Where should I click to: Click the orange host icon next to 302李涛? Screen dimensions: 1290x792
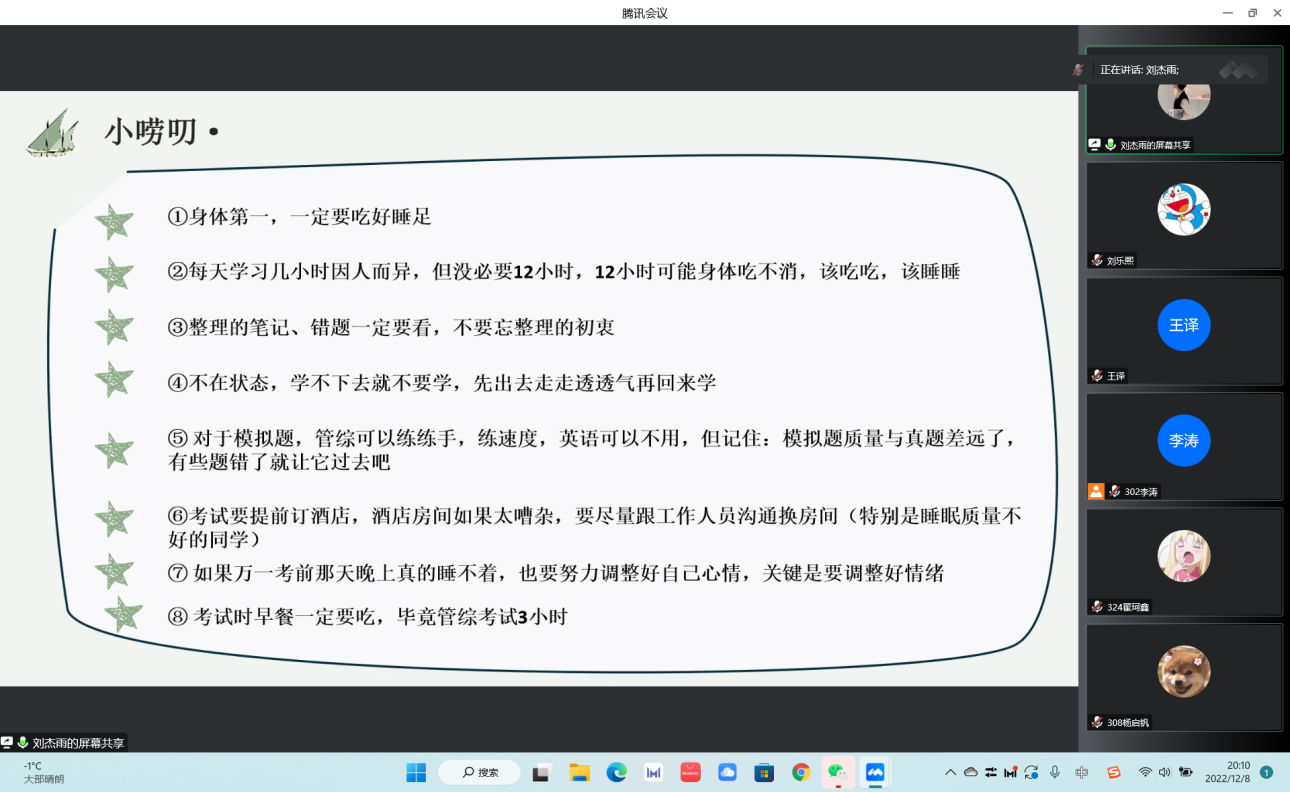[1096, 491]
